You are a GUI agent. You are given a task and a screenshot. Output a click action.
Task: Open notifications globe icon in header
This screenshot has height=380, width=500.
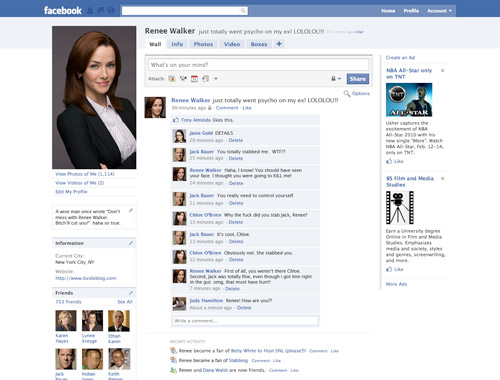point(111,11)
